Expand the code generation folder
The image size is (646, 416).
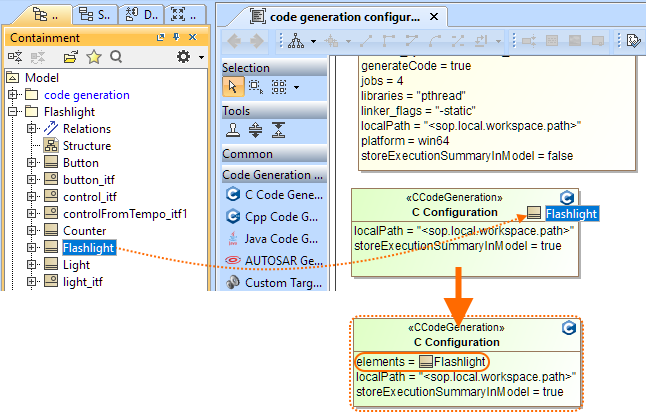point(12,95)
